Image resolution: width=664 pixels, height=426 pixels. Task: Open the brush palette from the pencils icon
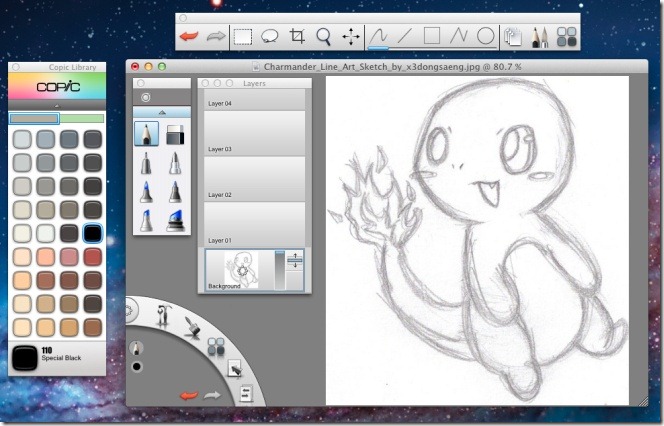tap(540, 37)
